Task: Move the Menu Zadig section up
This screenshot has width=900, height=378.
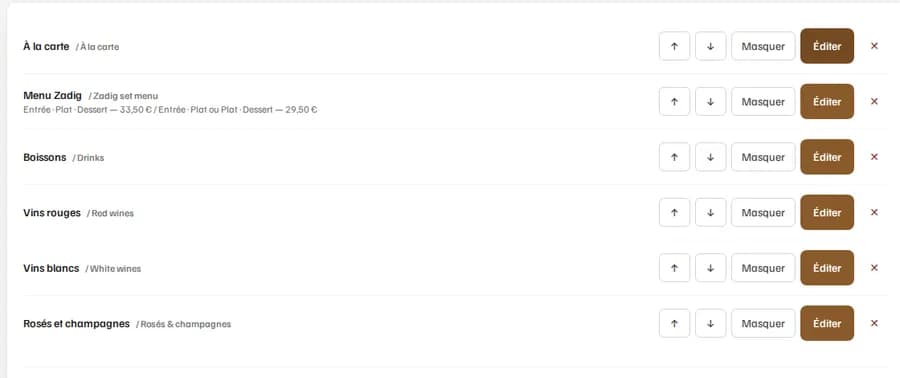Action: point(674,102)
